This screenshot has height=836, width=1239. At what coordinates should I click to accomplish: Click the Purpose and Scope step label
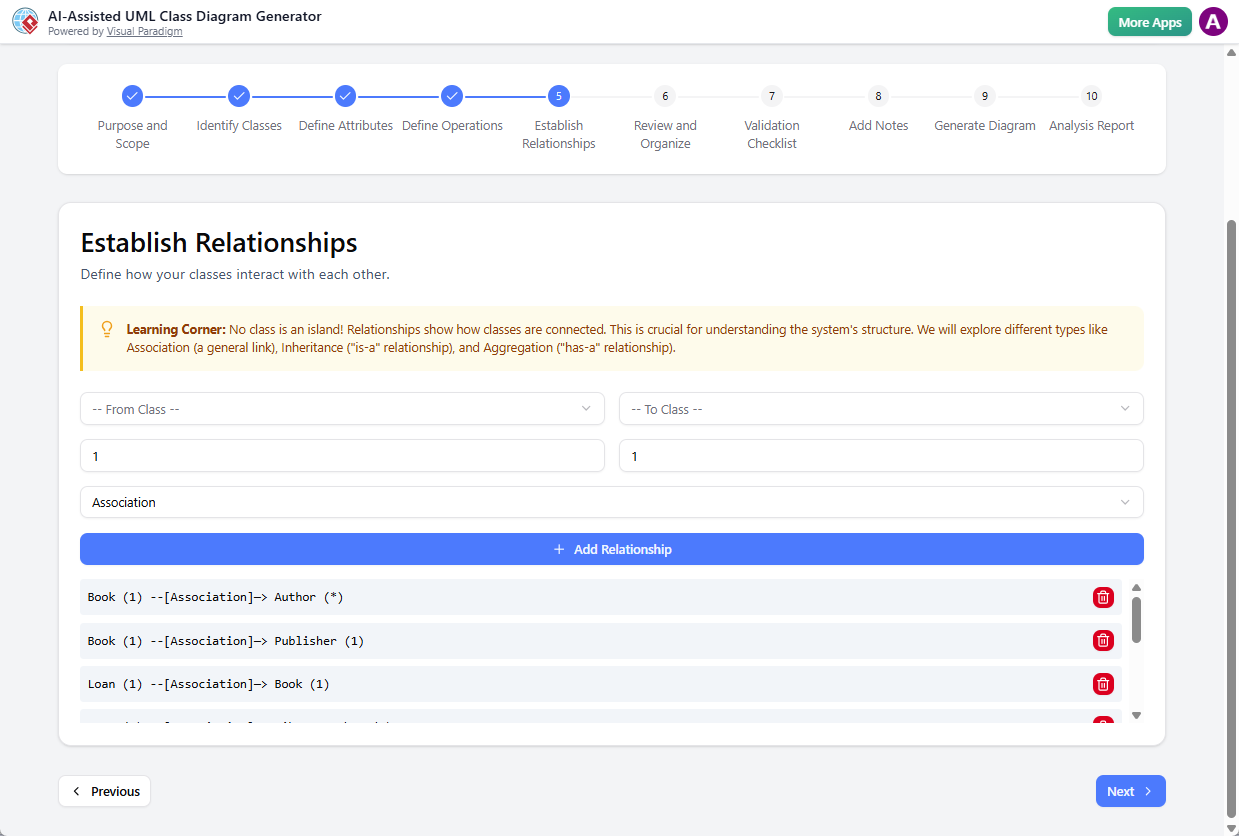(132, 135)
